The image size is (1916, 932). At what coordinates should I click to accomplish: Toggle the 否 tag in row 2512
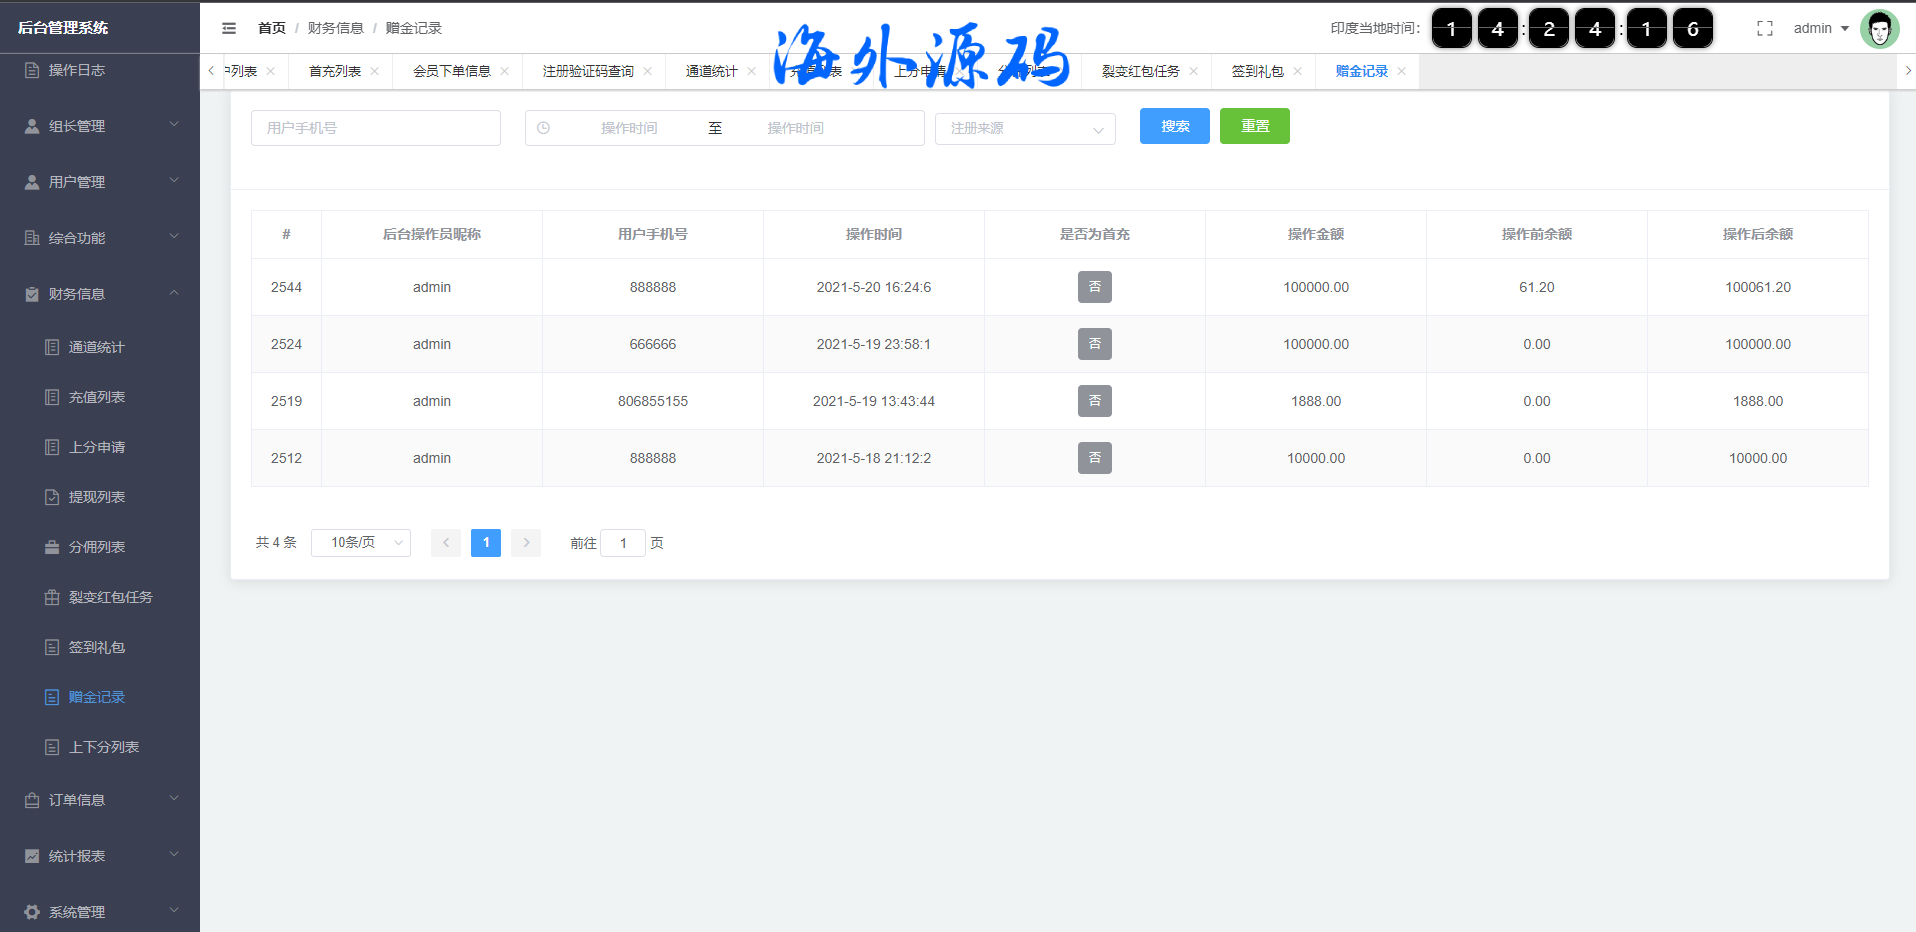click(1094, 458)
